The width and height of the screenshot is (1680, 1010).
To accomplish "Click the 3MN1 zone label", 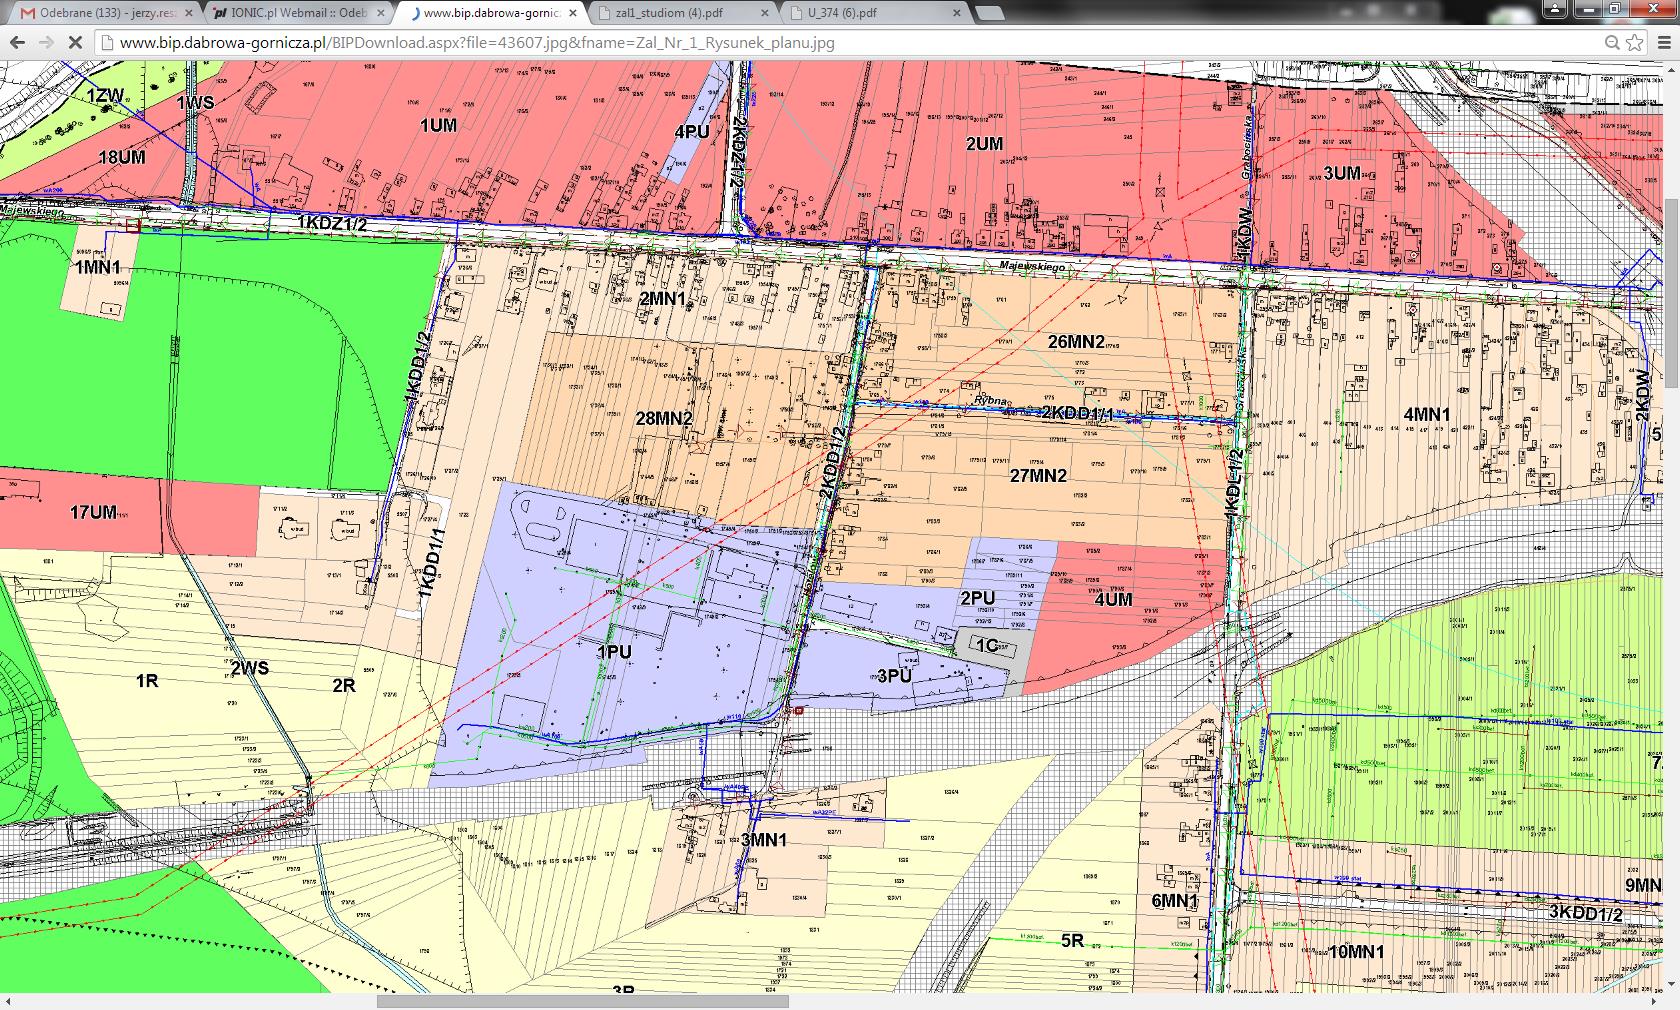I will pyautogui.click(x=764, y=840).
